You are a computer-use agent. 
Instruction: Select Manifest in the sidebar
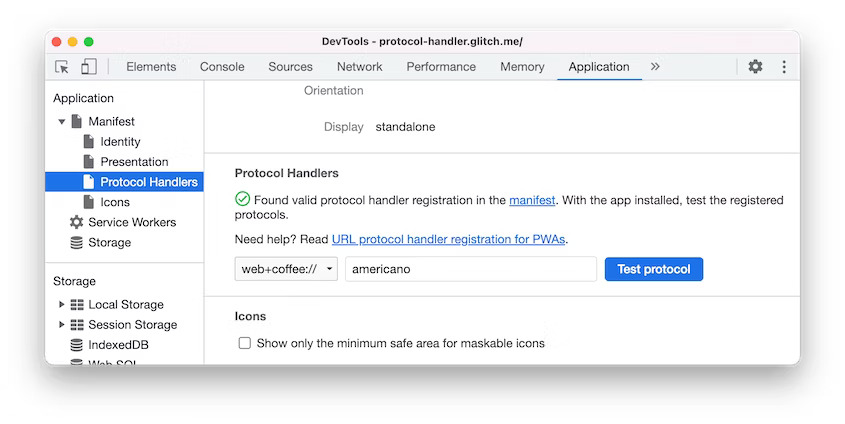(x=112, y=121)
